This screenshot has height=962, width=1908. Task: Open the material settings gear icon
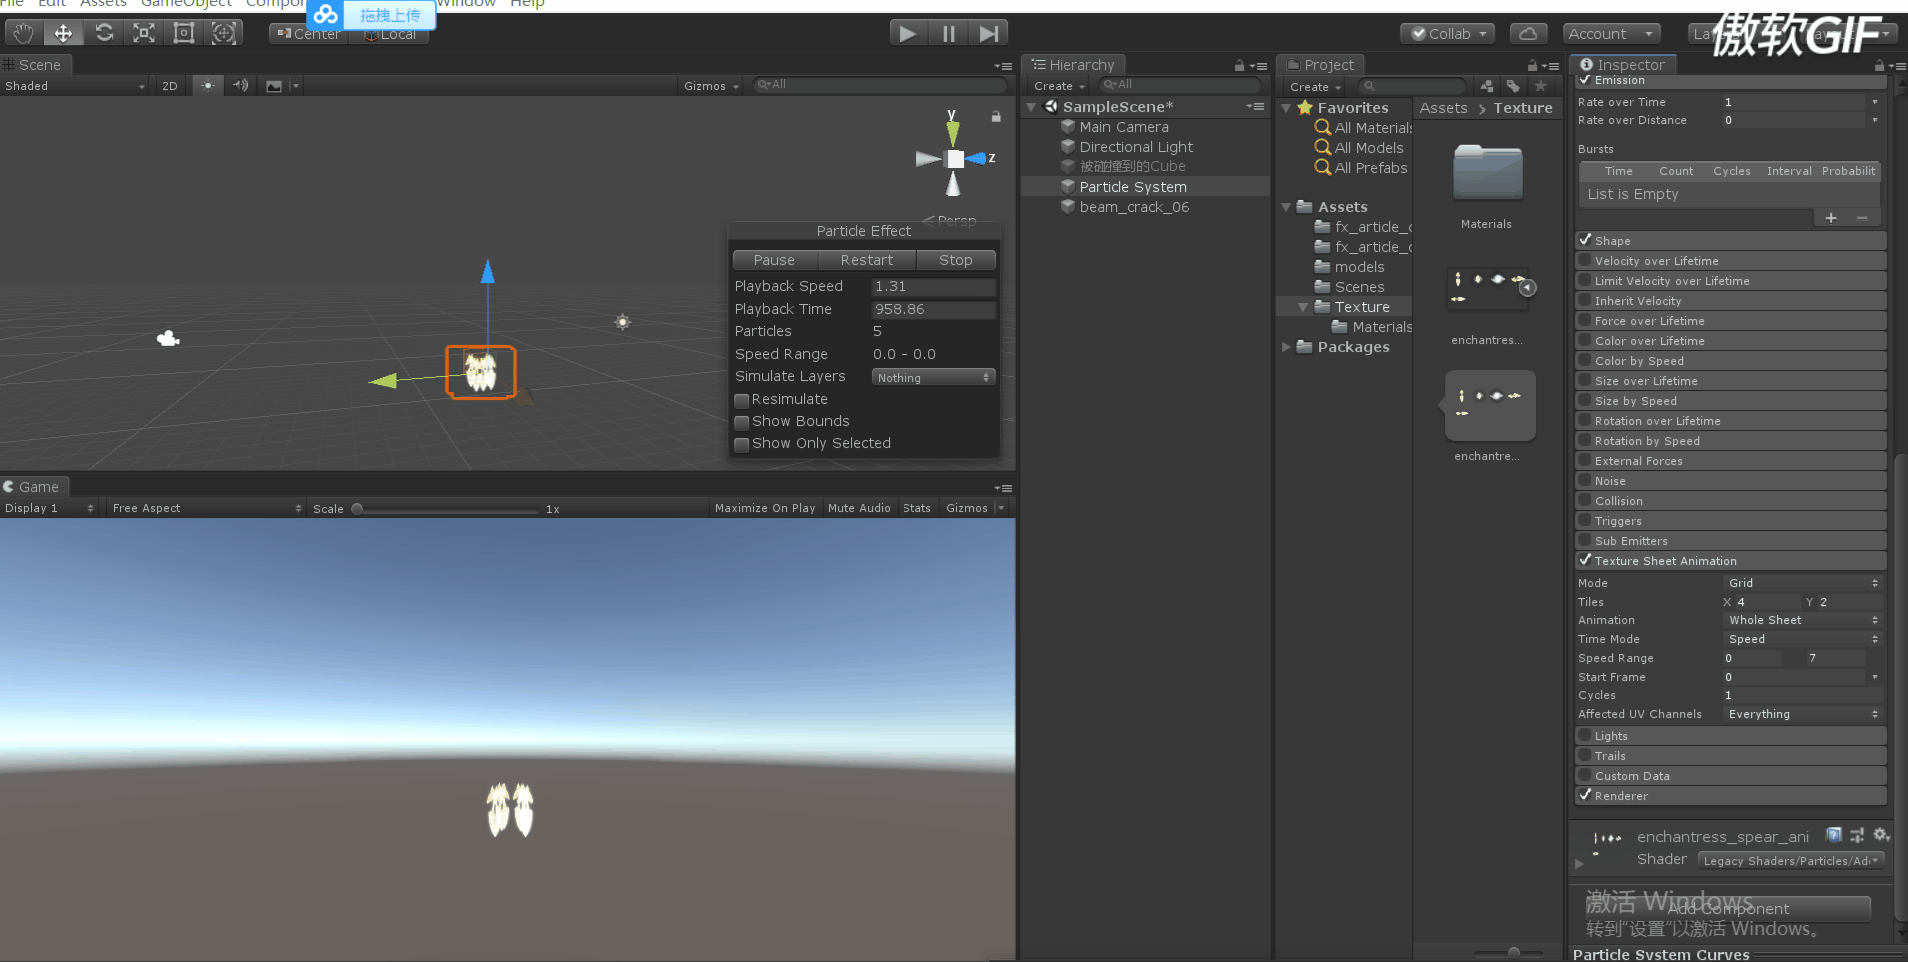point(1881,835)
